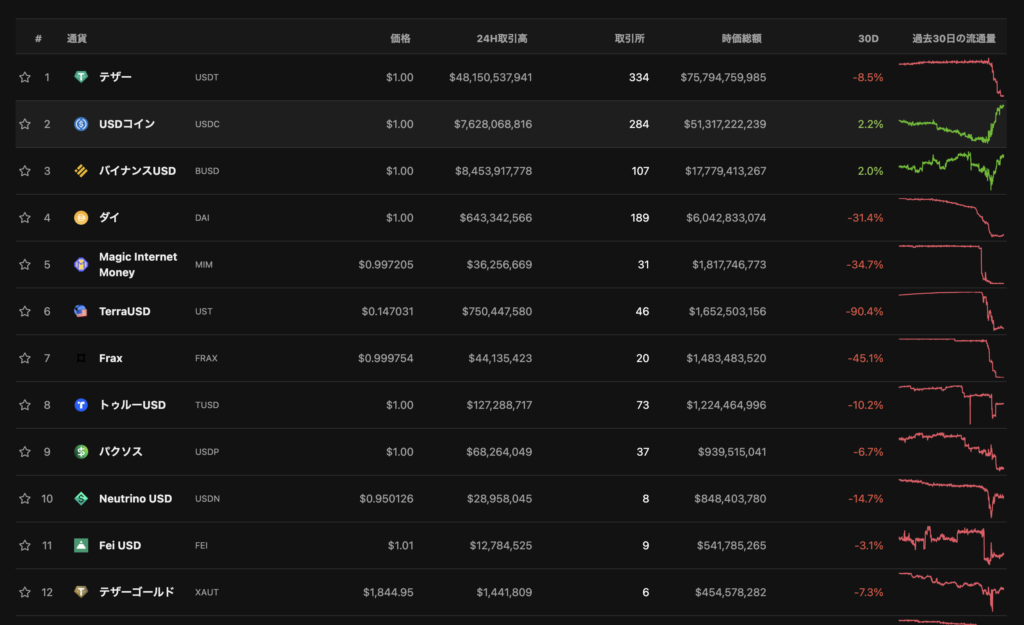Viewport: 1024px width, 625px height.
Task: Click the USD Coin logo icon
Action: click(81, 124)
